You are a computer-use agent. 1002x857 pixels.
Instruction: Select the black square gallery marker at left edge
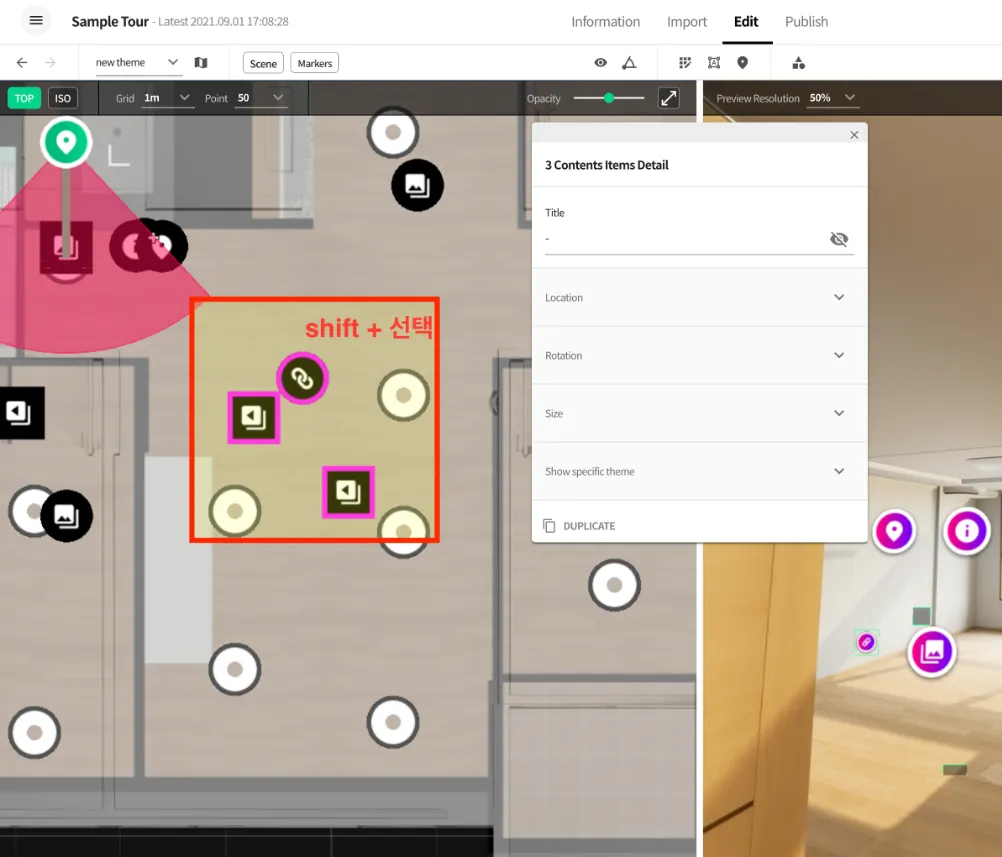[21, 413]
